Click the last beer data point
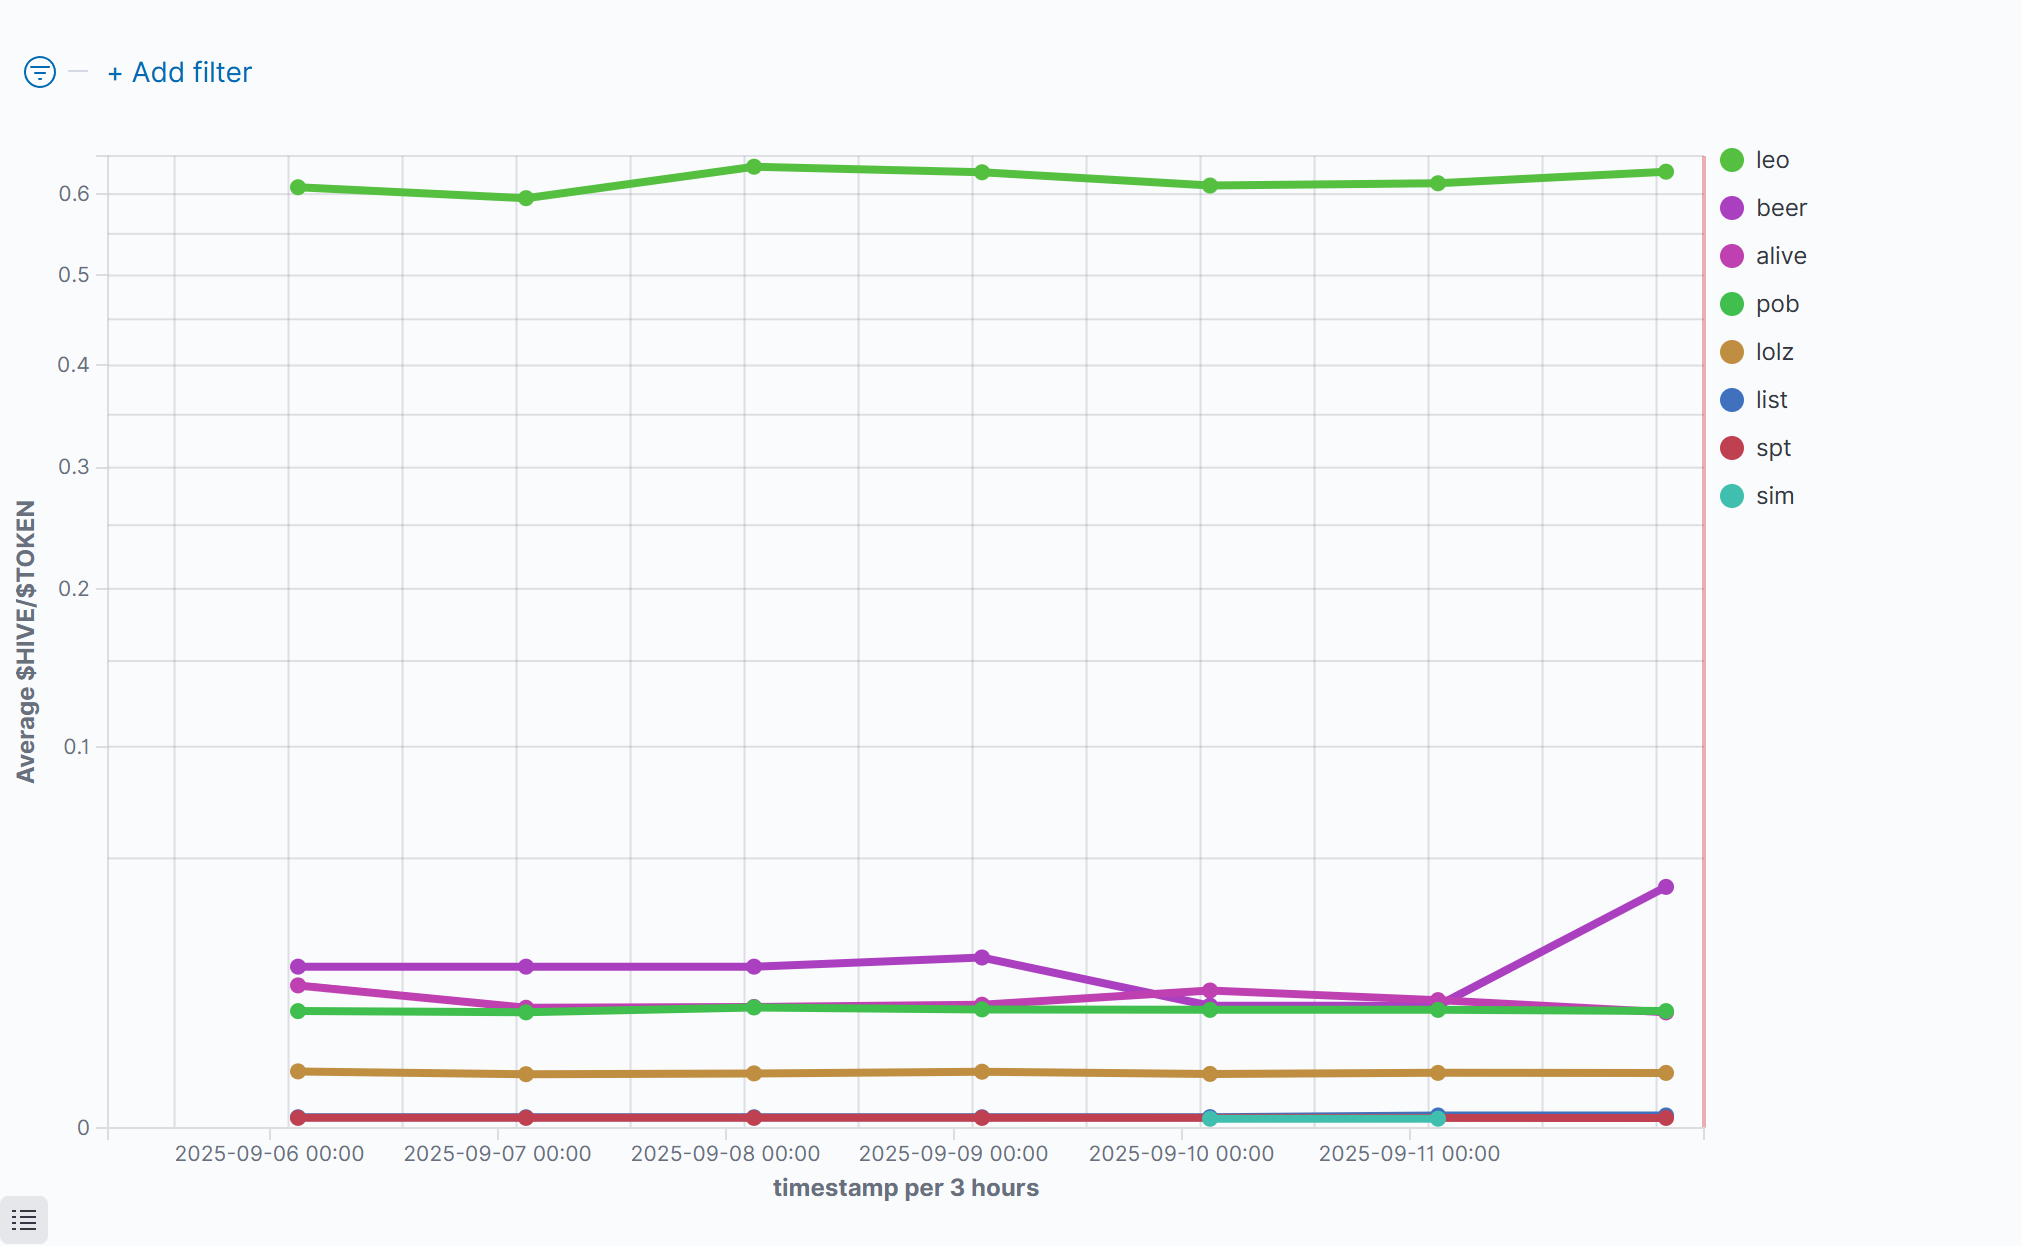 (1665, 887)
